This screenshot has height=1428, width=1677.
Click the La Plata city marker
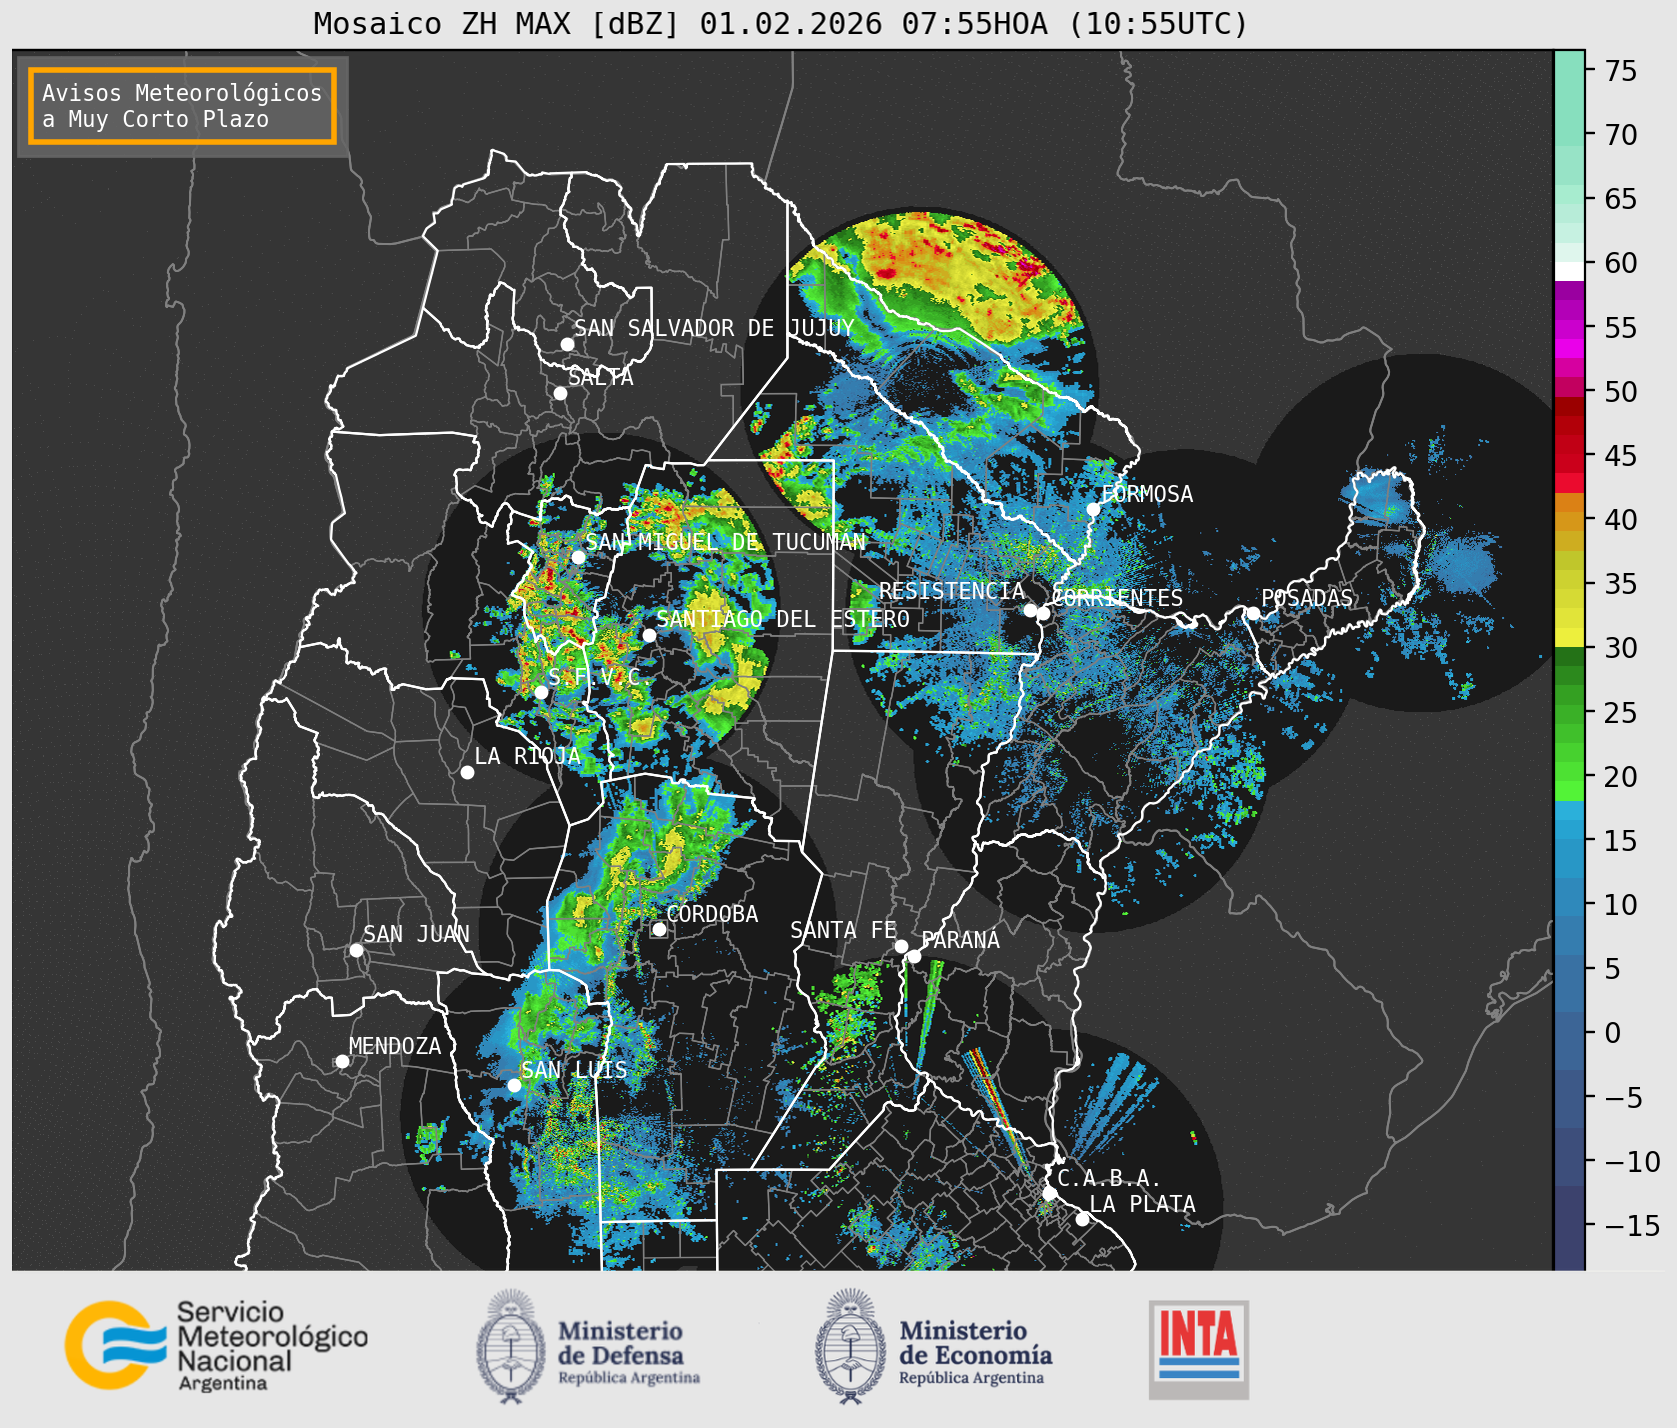click(x=1082, y=1219)
